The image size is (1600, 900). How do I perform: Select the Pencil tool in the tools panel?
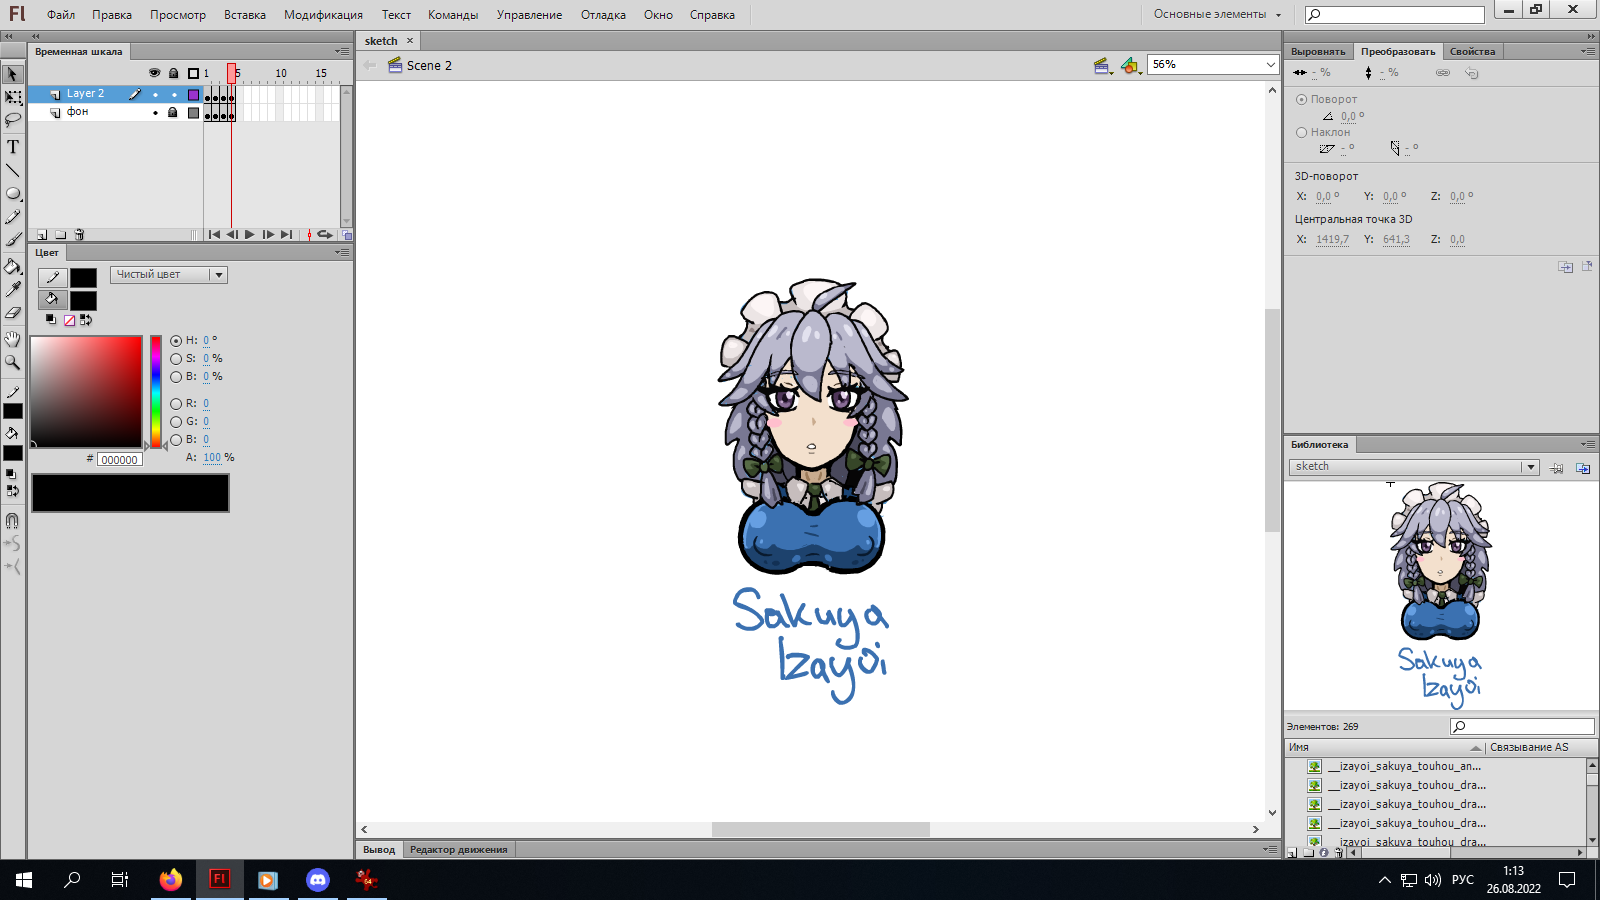point(13,217)
